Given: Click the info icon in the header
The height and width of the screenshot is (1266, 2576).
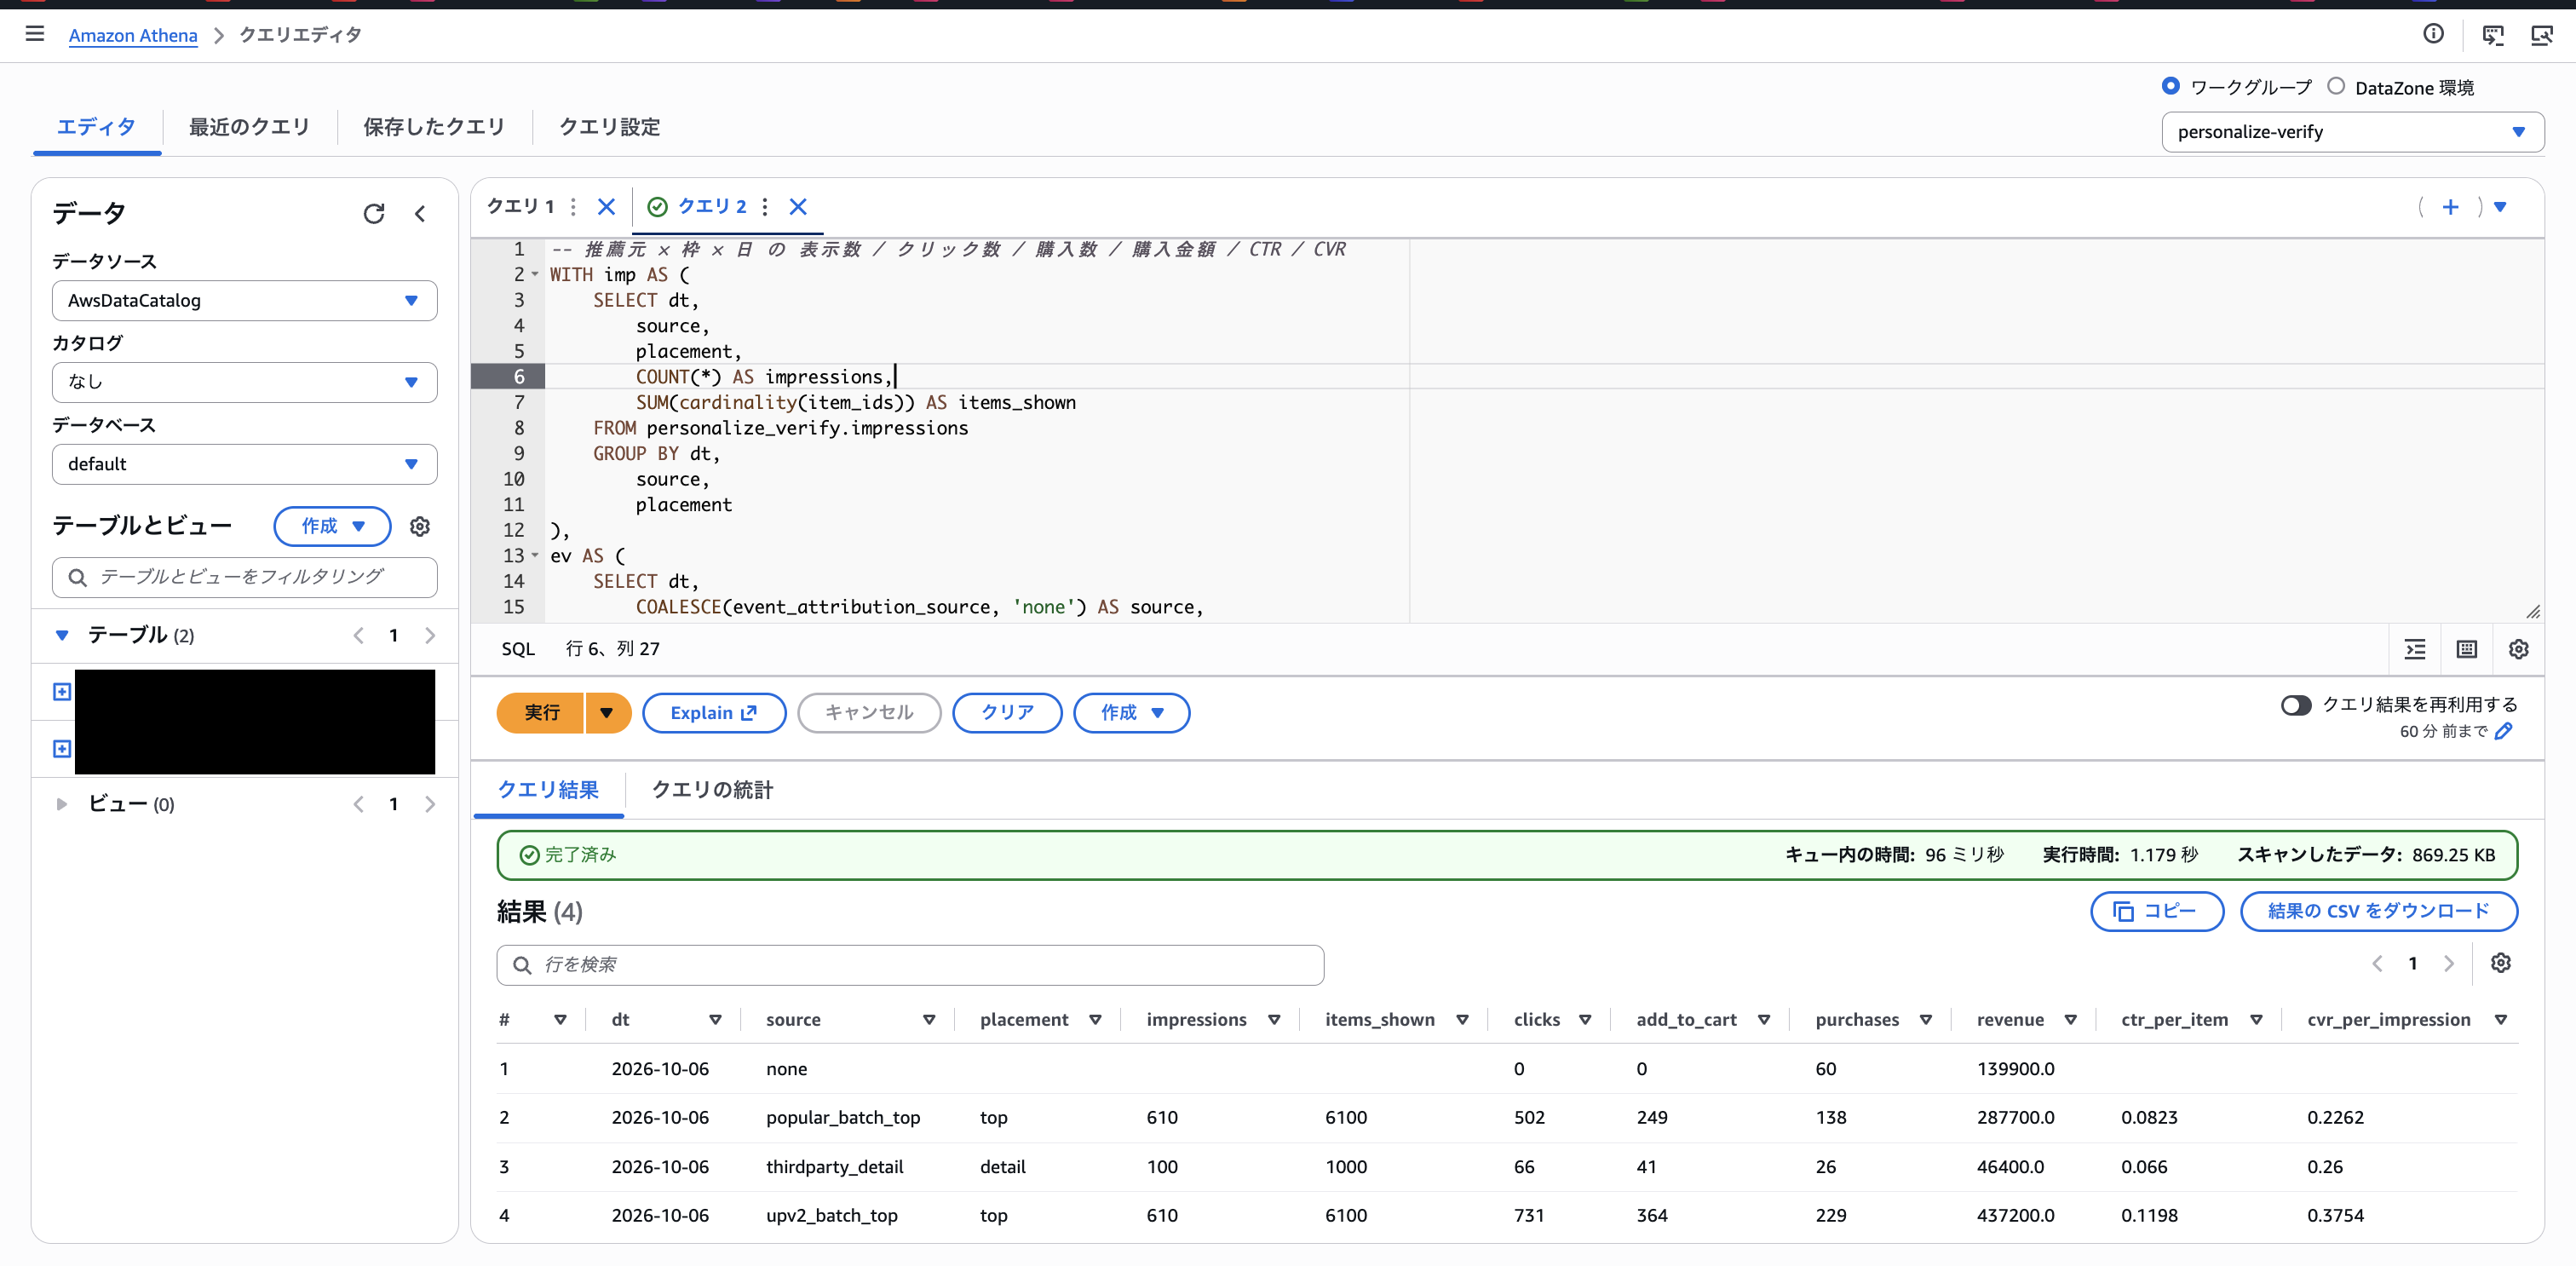Looking at the screenshot, I should (2434, 34).
